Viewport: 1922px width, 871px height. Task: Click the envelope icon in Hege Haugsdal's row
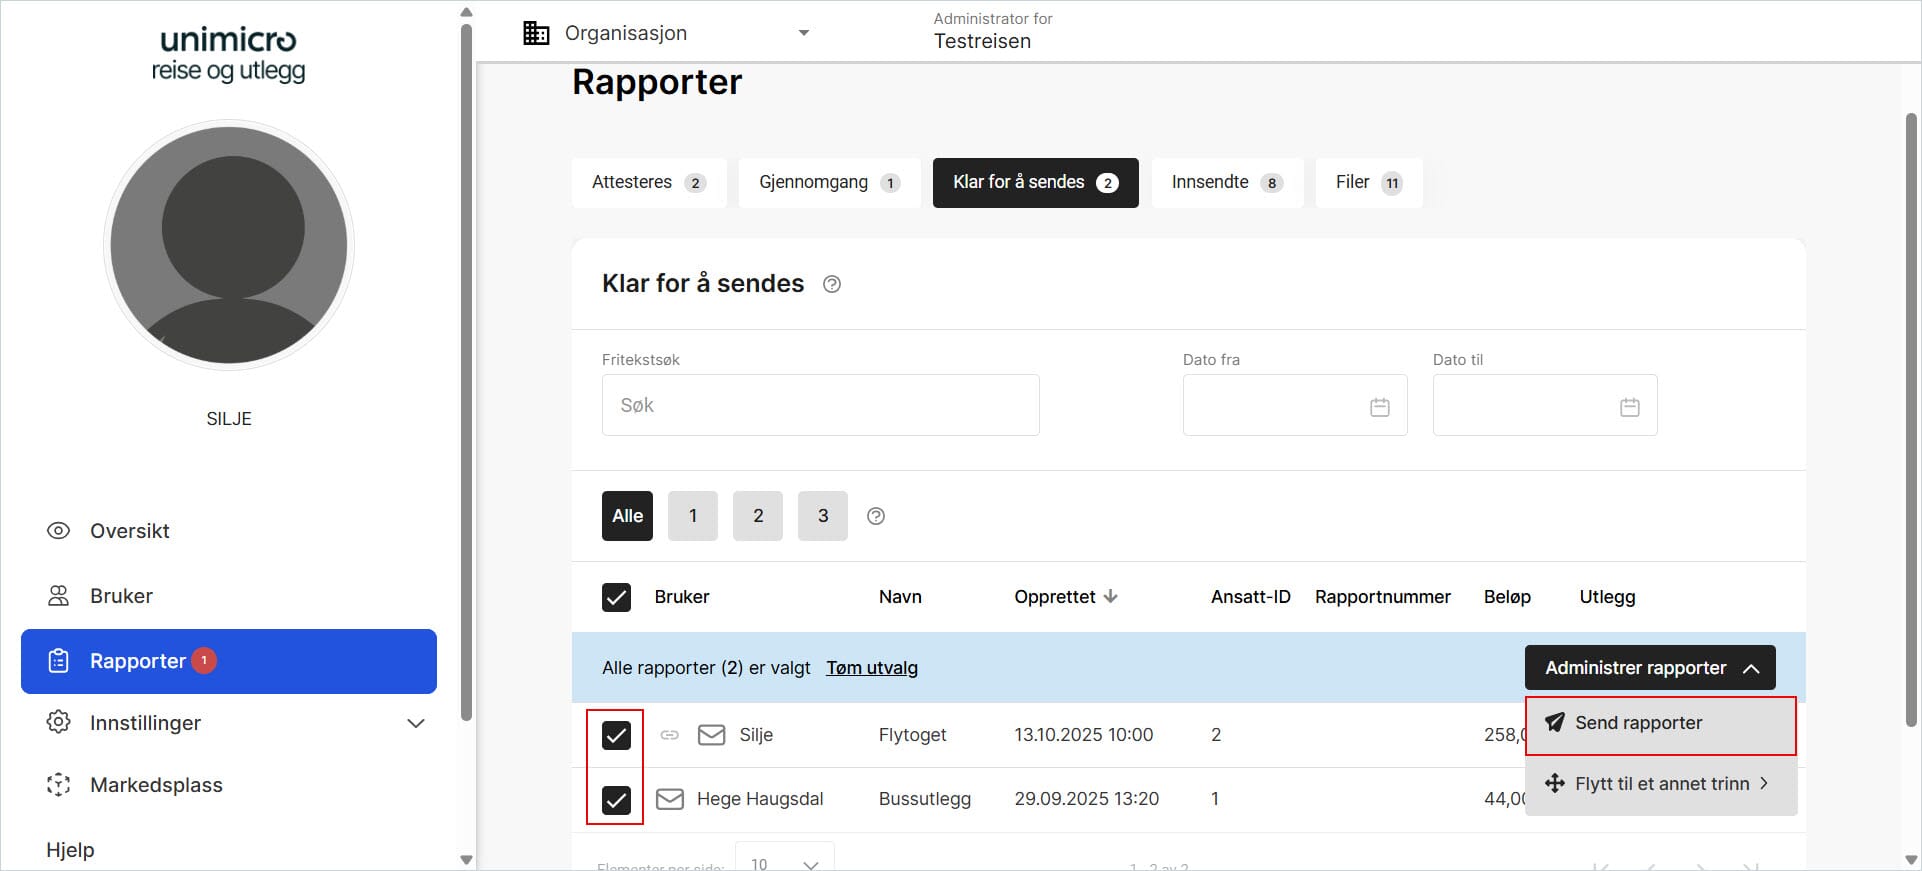pyautogui.click(x=670, y=799)
